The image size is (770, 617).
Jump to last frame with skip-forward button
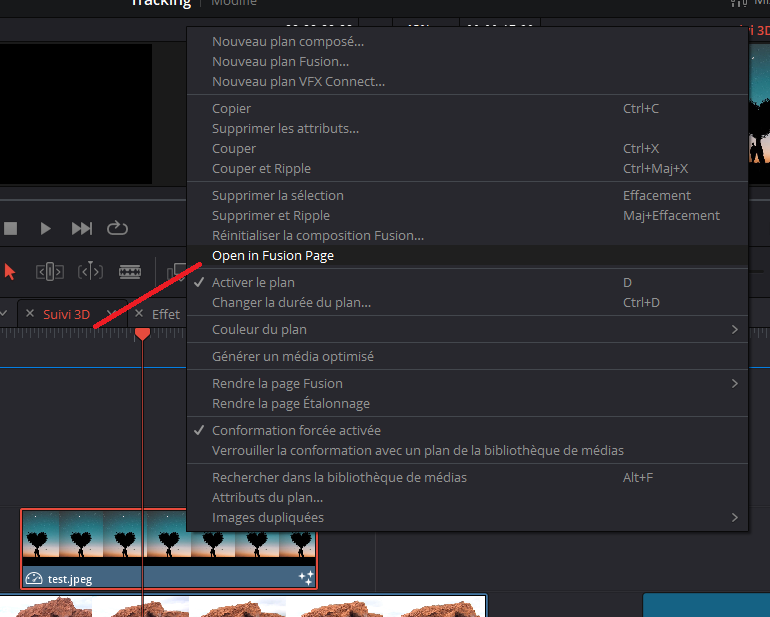click(82, 228)
